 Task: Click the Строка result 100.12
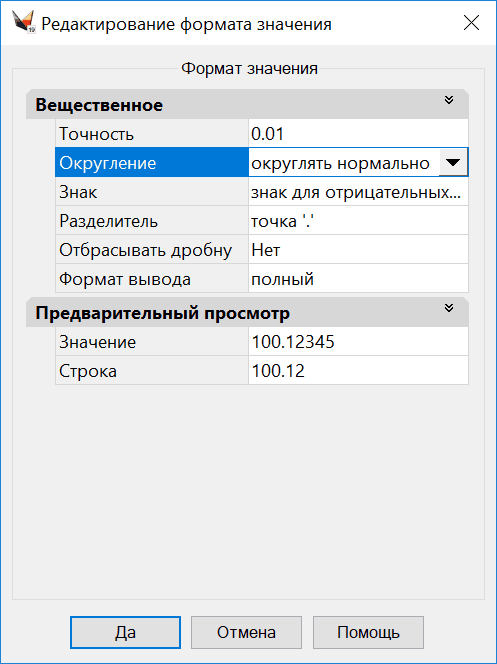[x=358, y=371]
